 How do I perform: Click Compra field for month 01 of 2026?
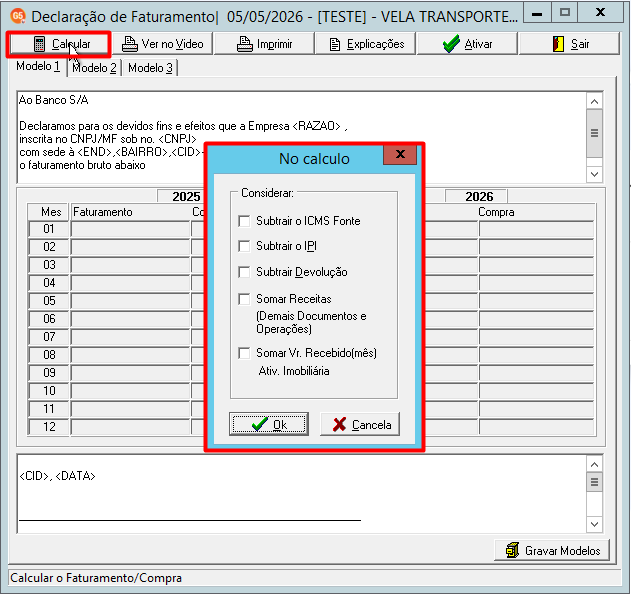(536, 229)
